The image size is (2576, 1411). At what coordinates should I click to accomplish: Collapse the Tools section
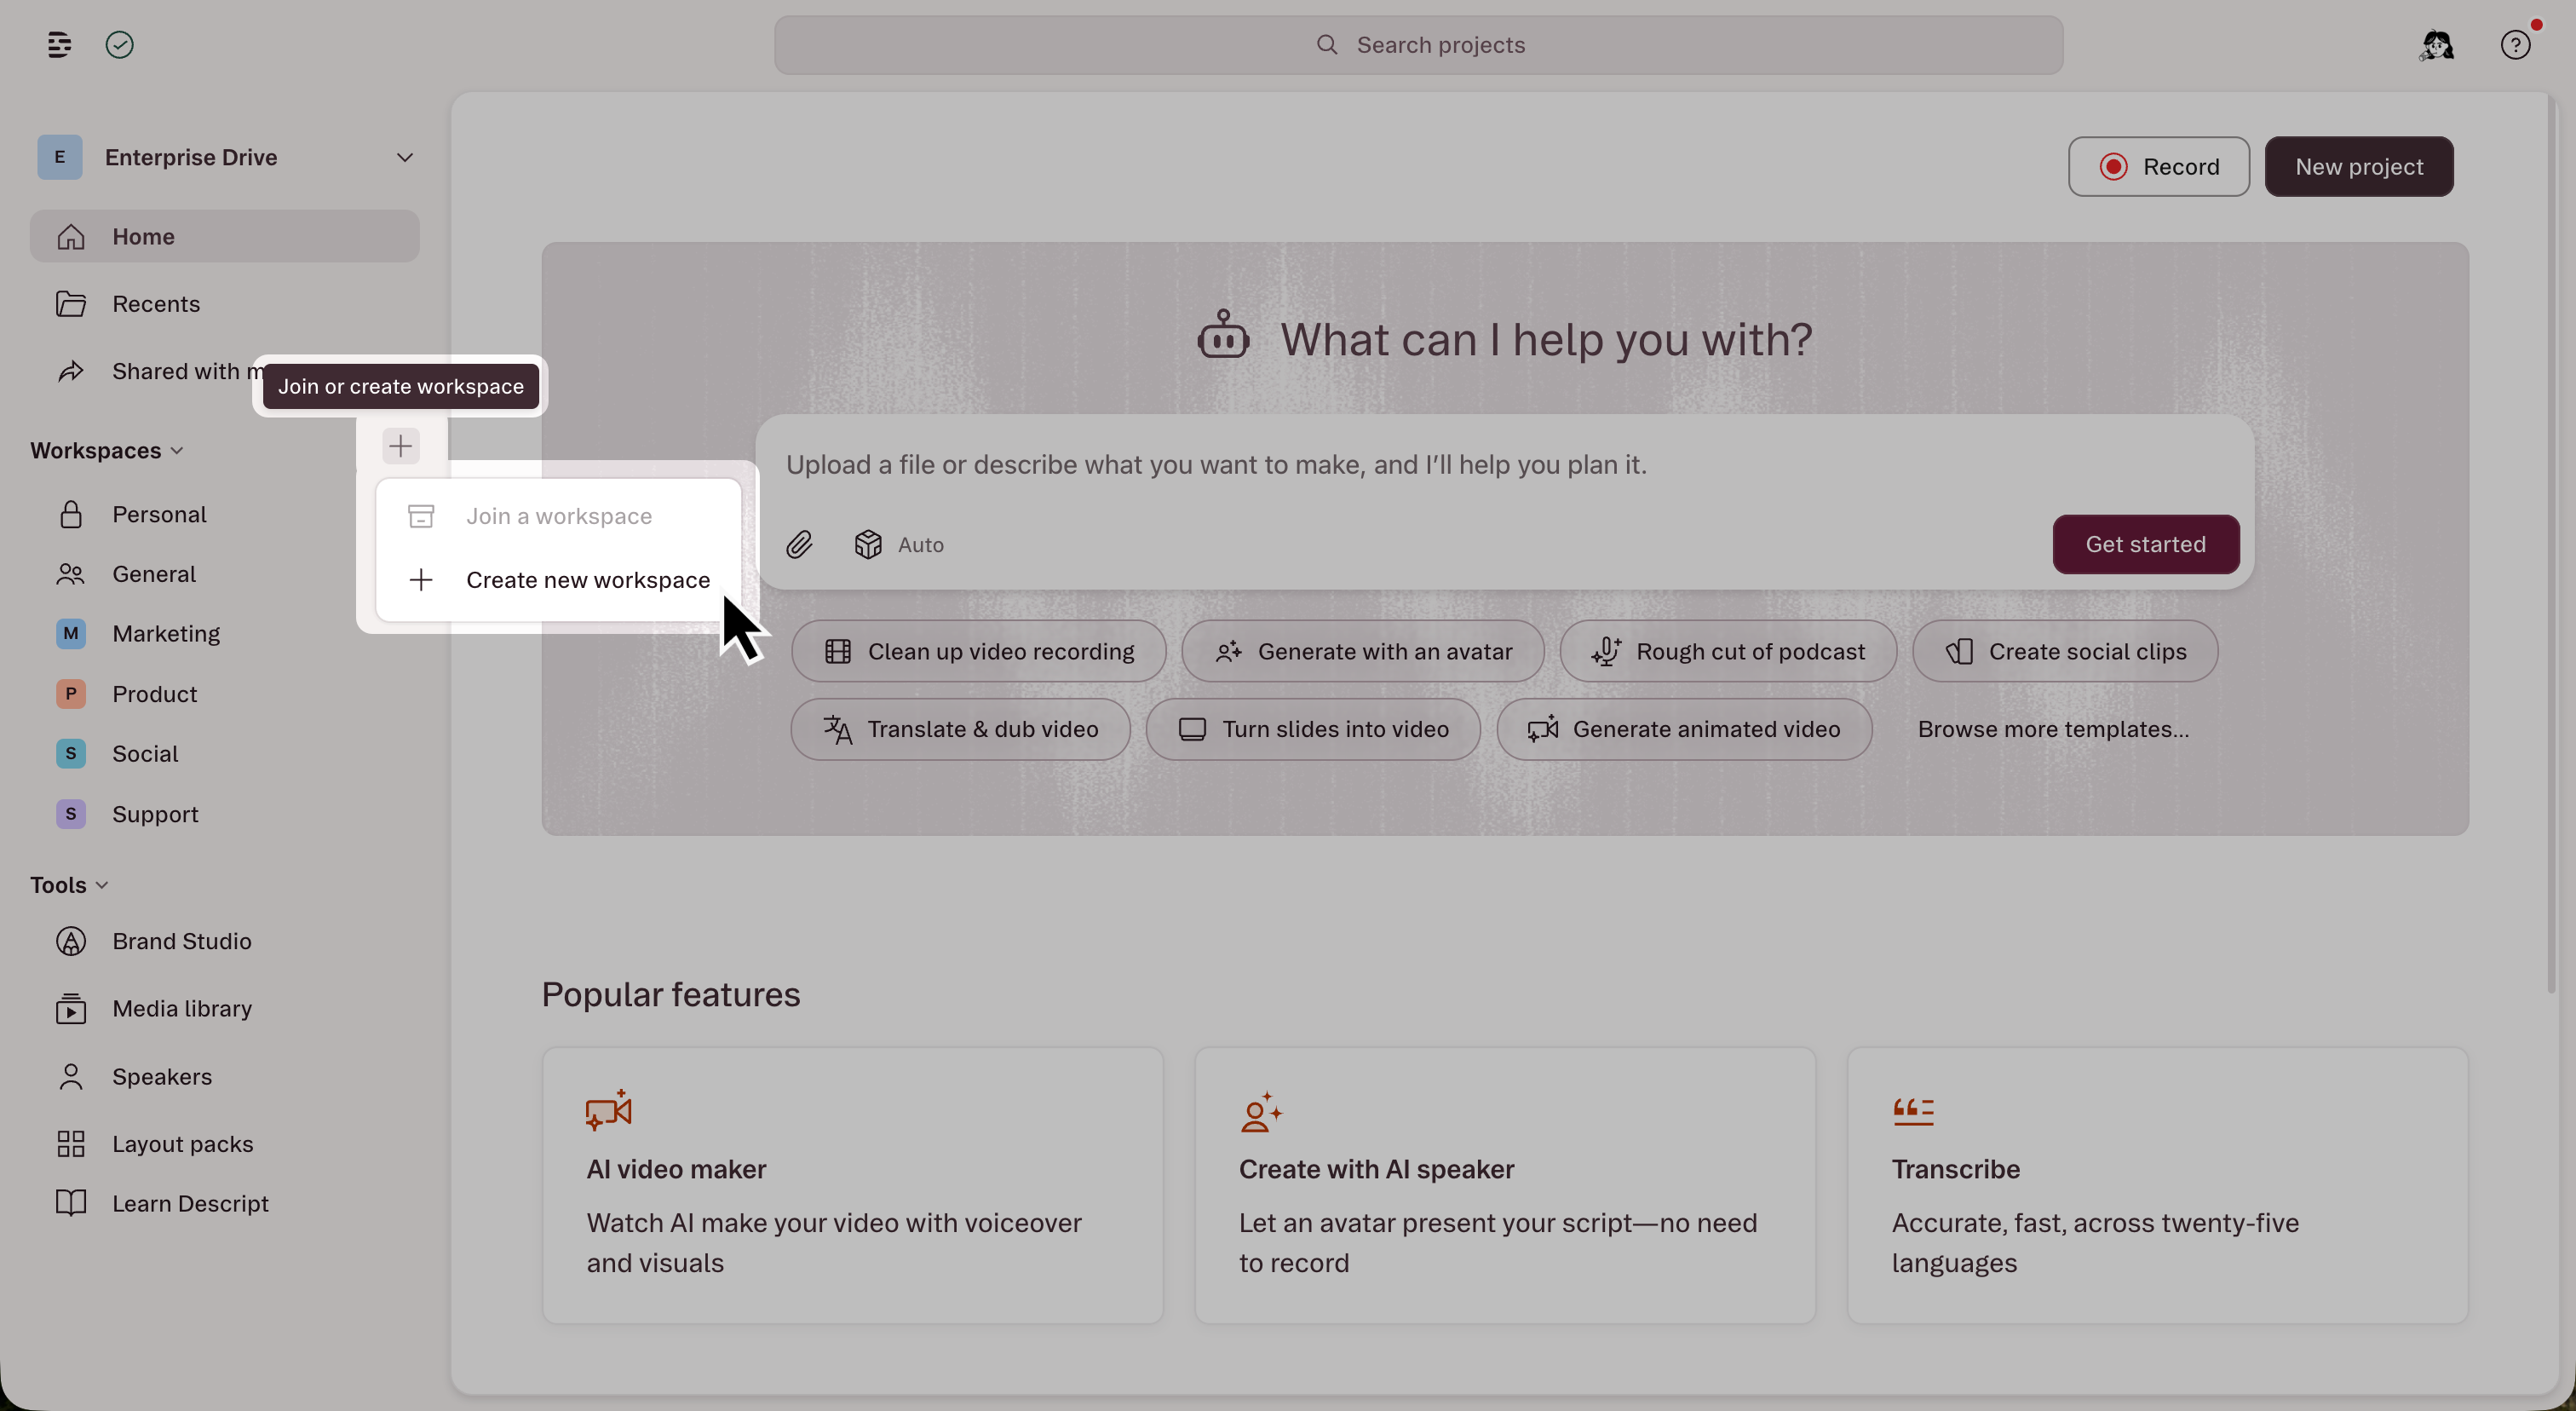[x=69, y=884]
